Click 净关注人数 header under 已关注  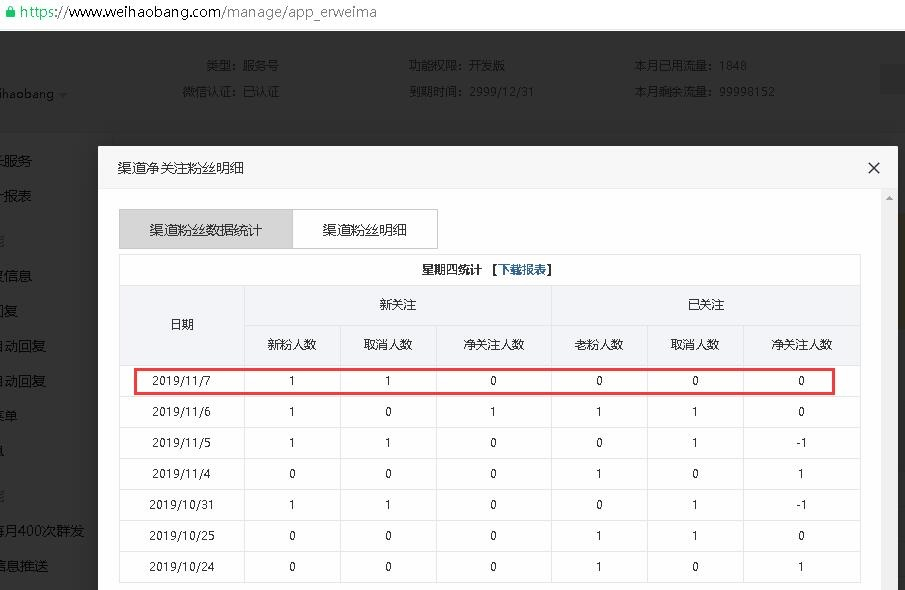802,345
